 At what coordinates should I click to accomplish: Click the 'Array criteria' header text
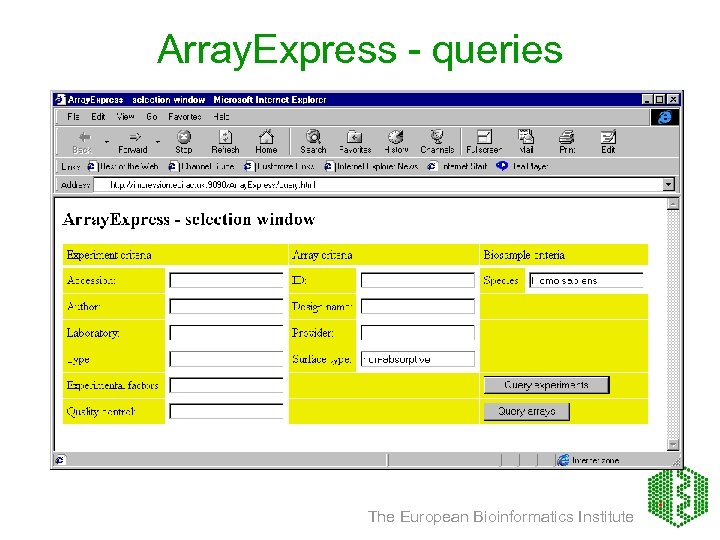coord(322,255)
